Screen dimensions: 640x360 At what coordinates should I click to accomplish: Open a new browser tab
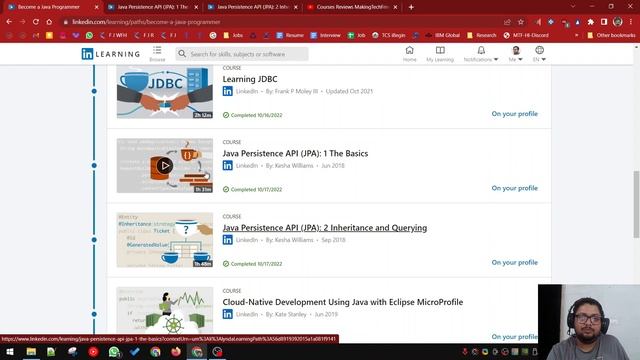coord(411,7)
